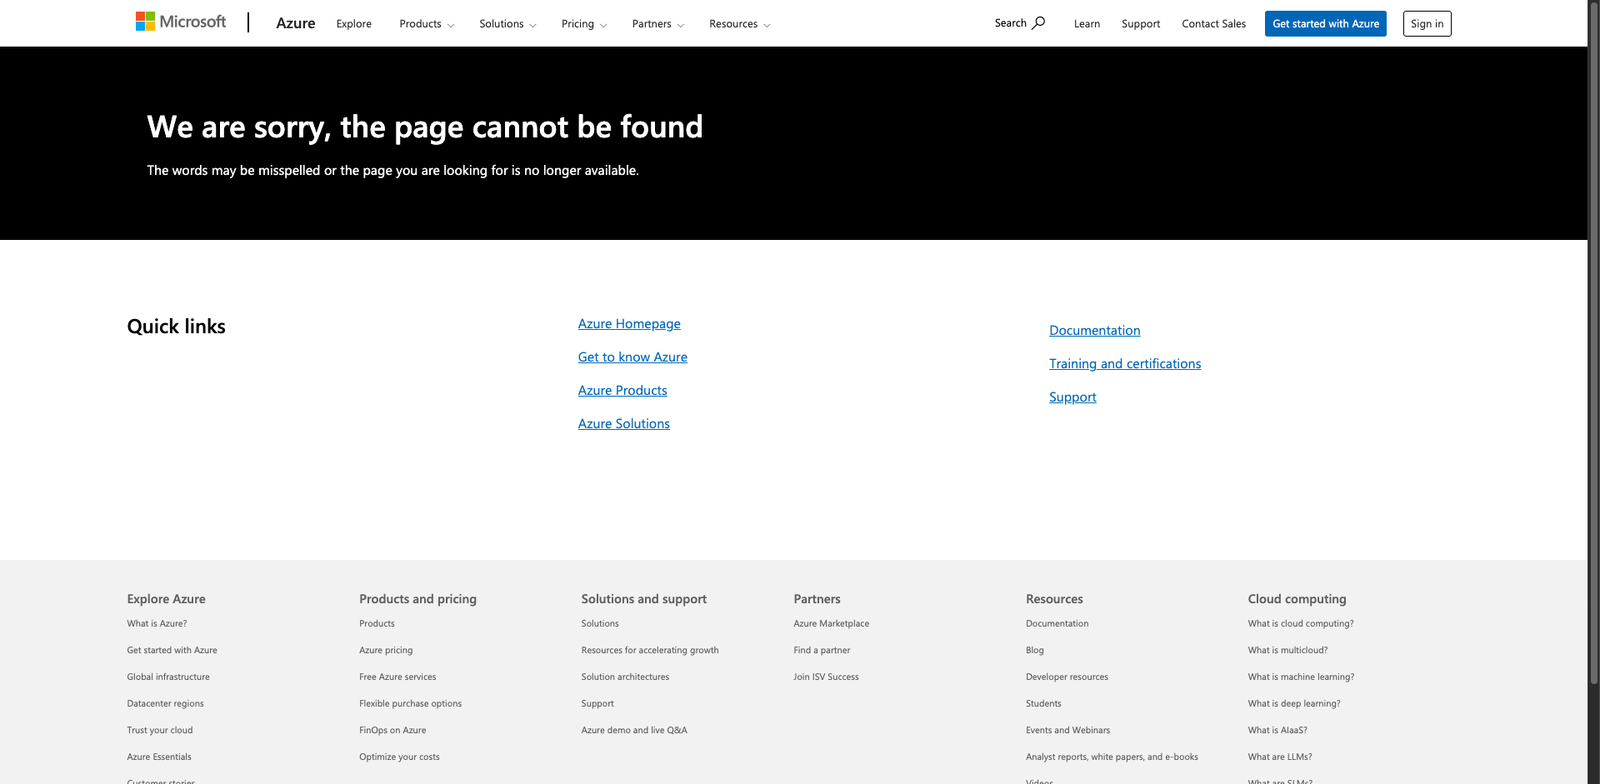Open the Azure Products quick link
The height and width of the screenshot is (784, 1600).
pyautogui.click(x=622, y=391)
